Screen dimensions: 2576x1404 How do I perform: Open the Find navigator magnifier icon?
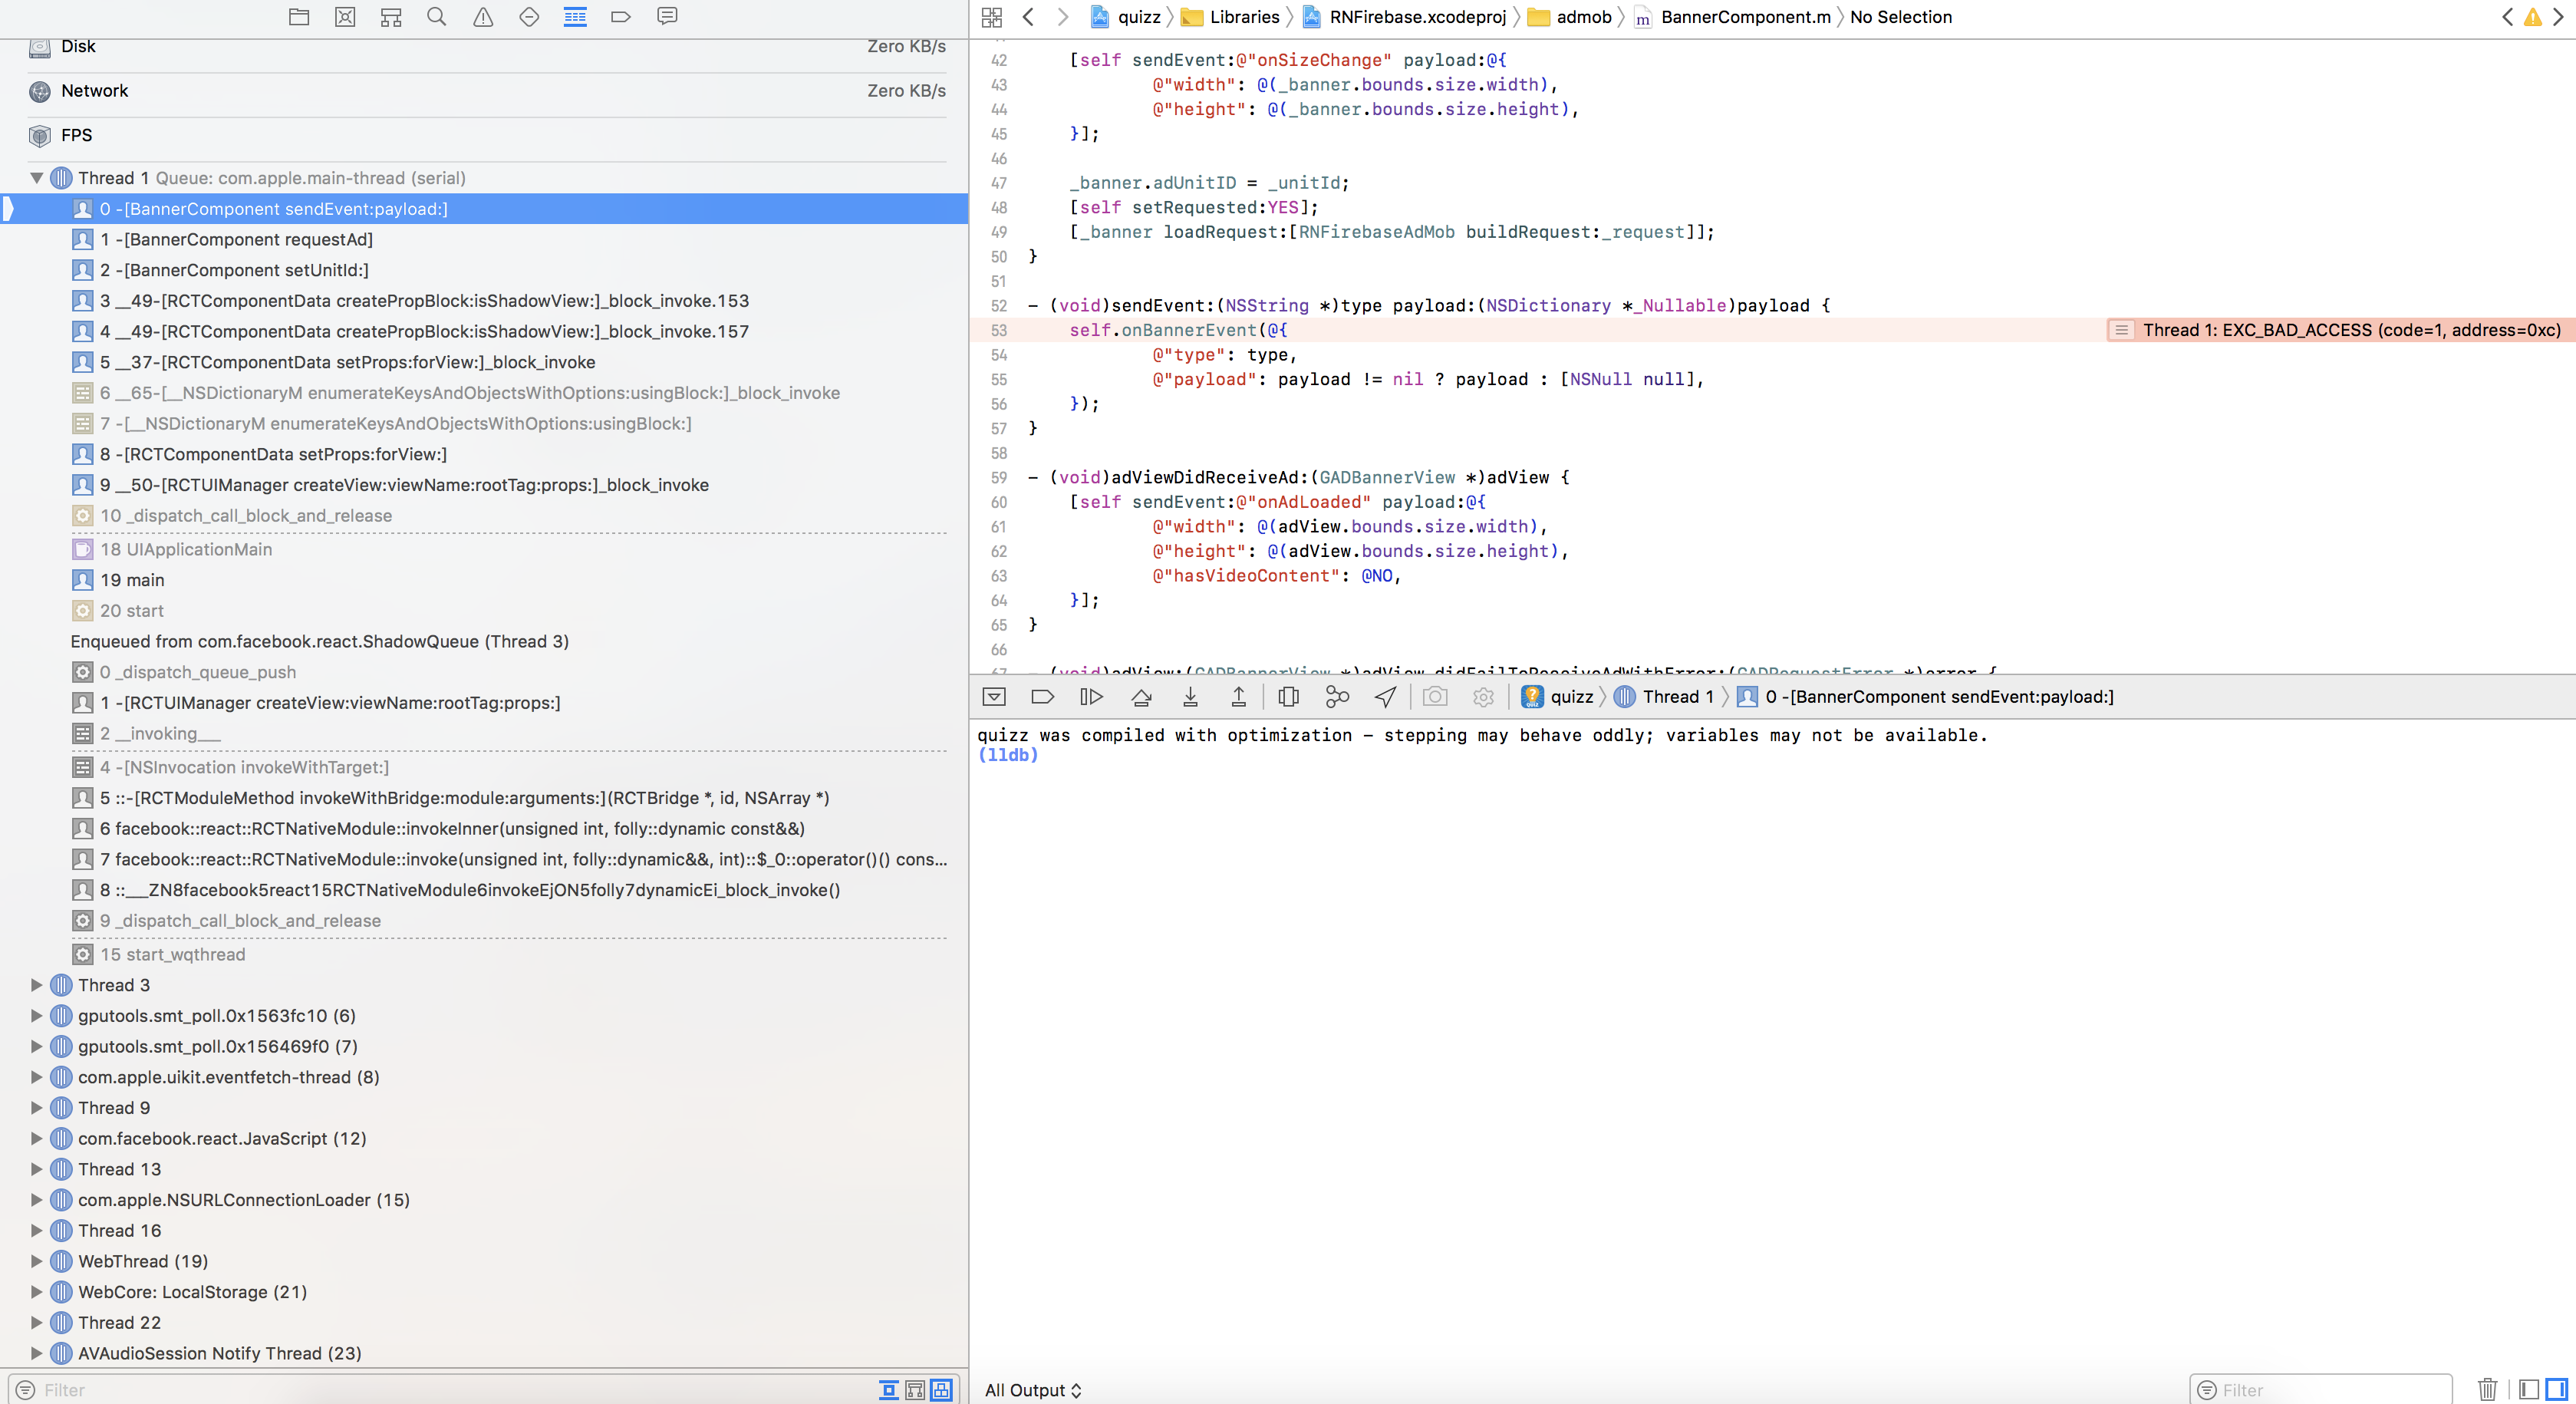[x=437, y=16]
